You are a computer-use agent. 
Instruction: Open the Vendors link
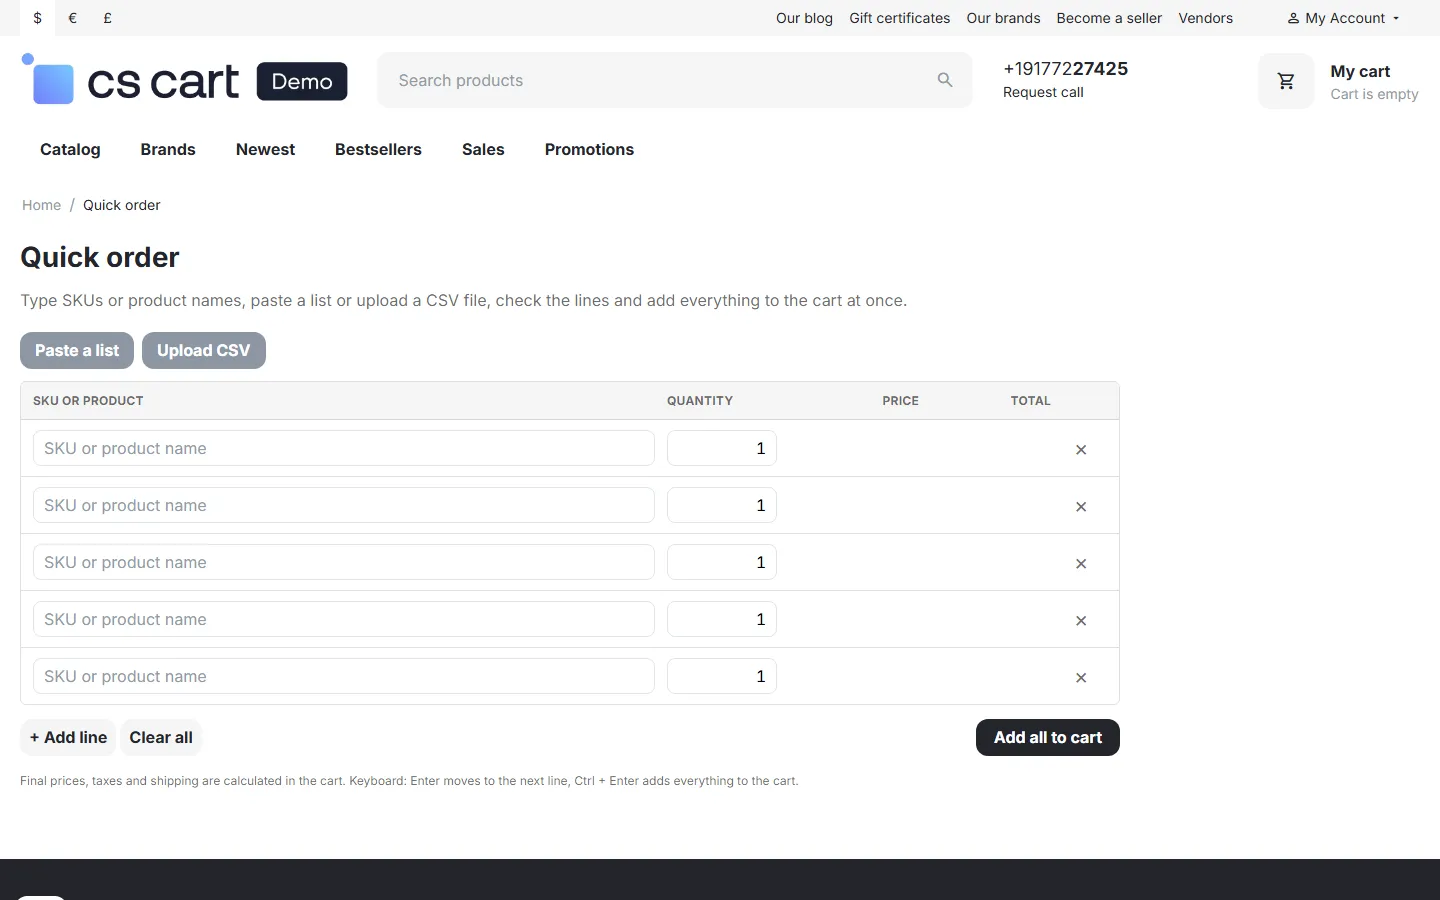1205,18
